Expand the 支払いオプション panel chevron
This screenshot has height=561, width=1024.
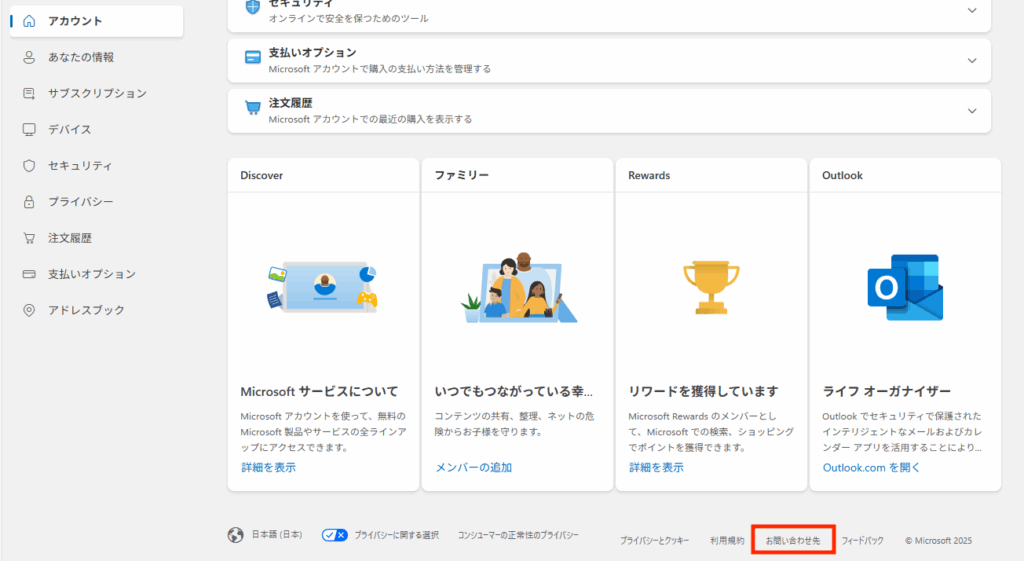[972, 61]
